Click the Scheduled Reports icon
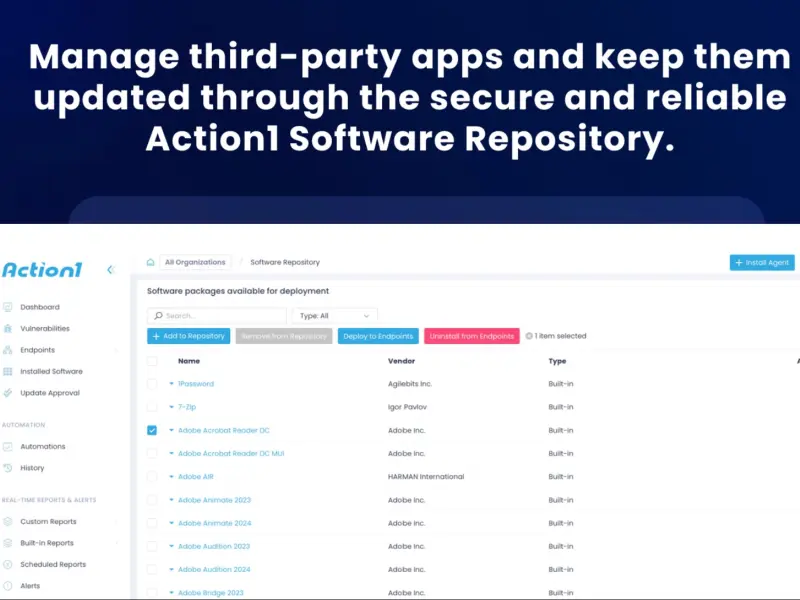 pyautogui.click(x=8, y=564)
